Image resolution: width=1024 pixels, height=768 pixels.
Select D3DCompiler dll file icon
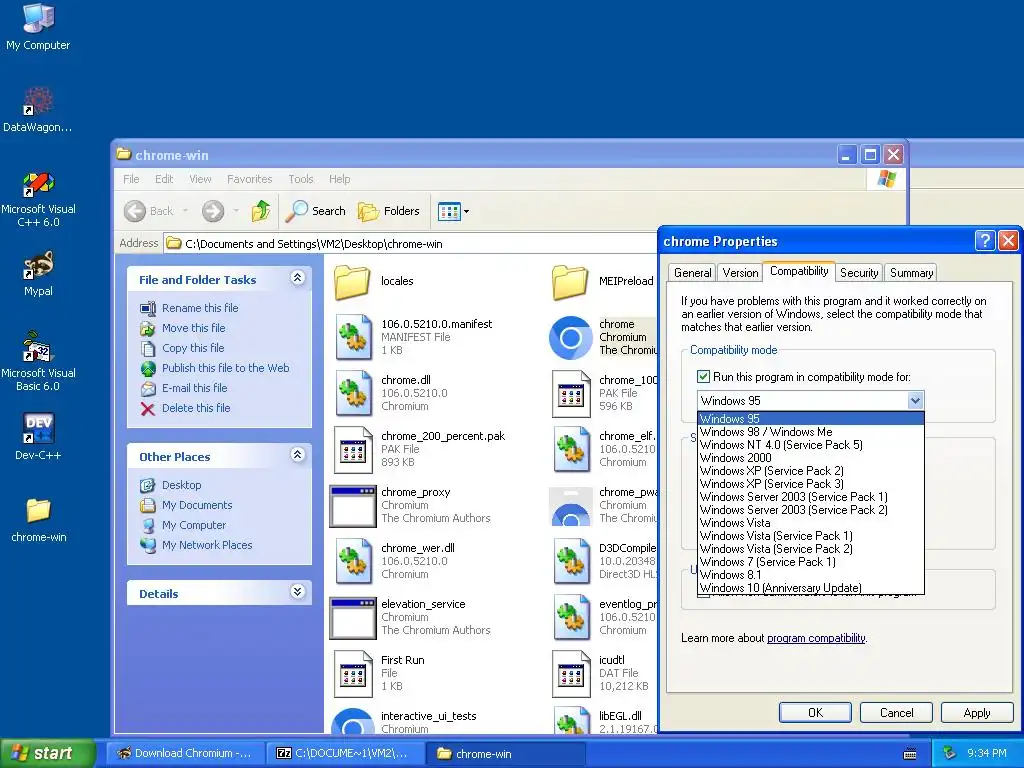click(x=571, y=562)
